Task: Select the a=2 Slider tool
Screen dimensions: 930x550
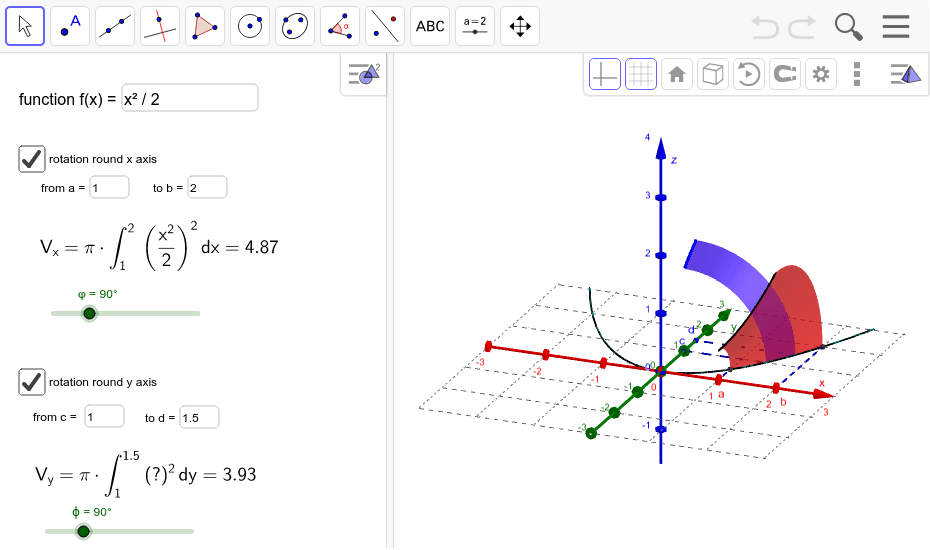Action: (475, 26)
